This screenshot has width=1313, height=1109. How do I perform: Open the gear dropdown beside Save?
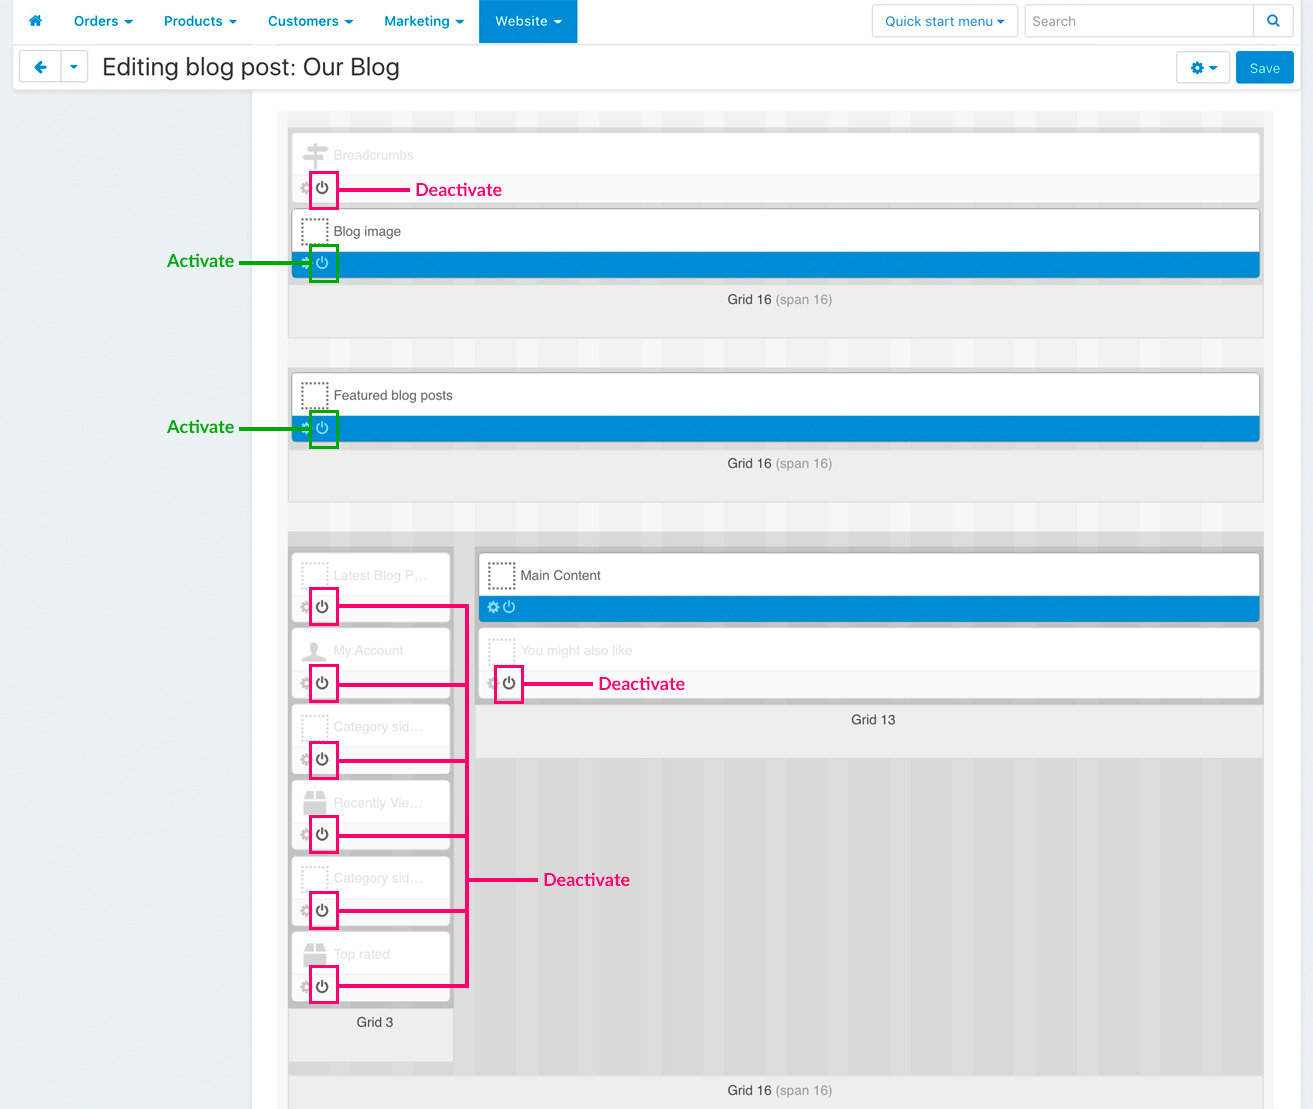pos(1203,68)
